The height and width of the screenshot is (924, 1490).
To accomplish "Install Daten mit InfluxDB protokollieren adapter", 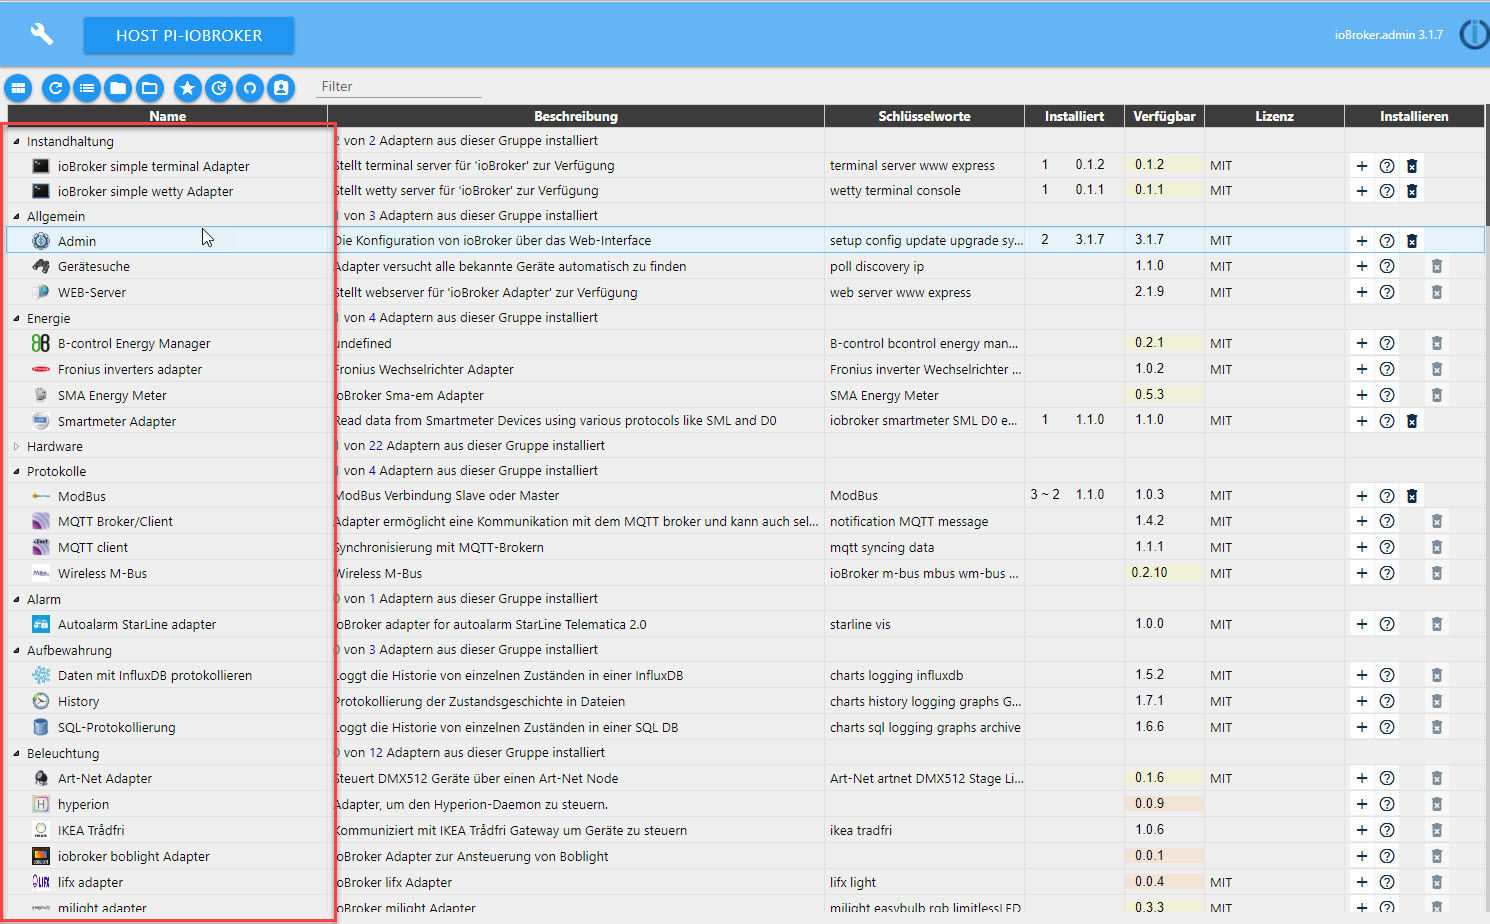I will click(1361, 675).
